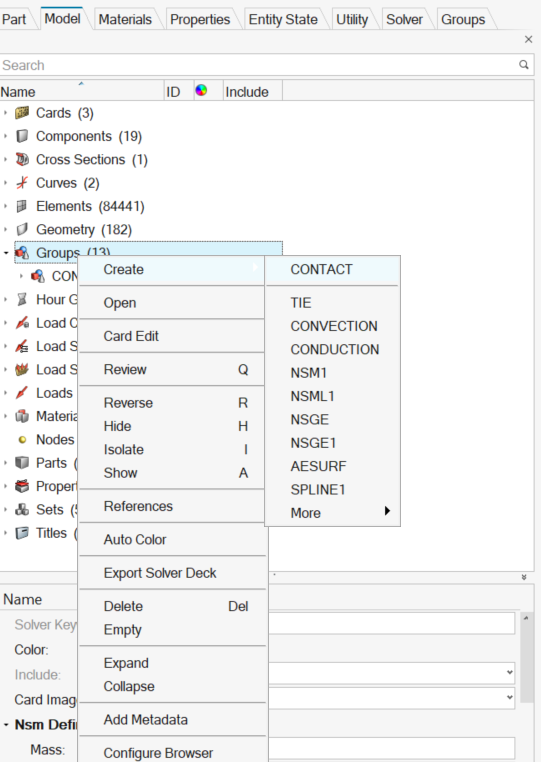Image resolution: width=541 pixels, height=762 pixels.
Task: Expand the Elements tree node
Action: click(5, 206)
